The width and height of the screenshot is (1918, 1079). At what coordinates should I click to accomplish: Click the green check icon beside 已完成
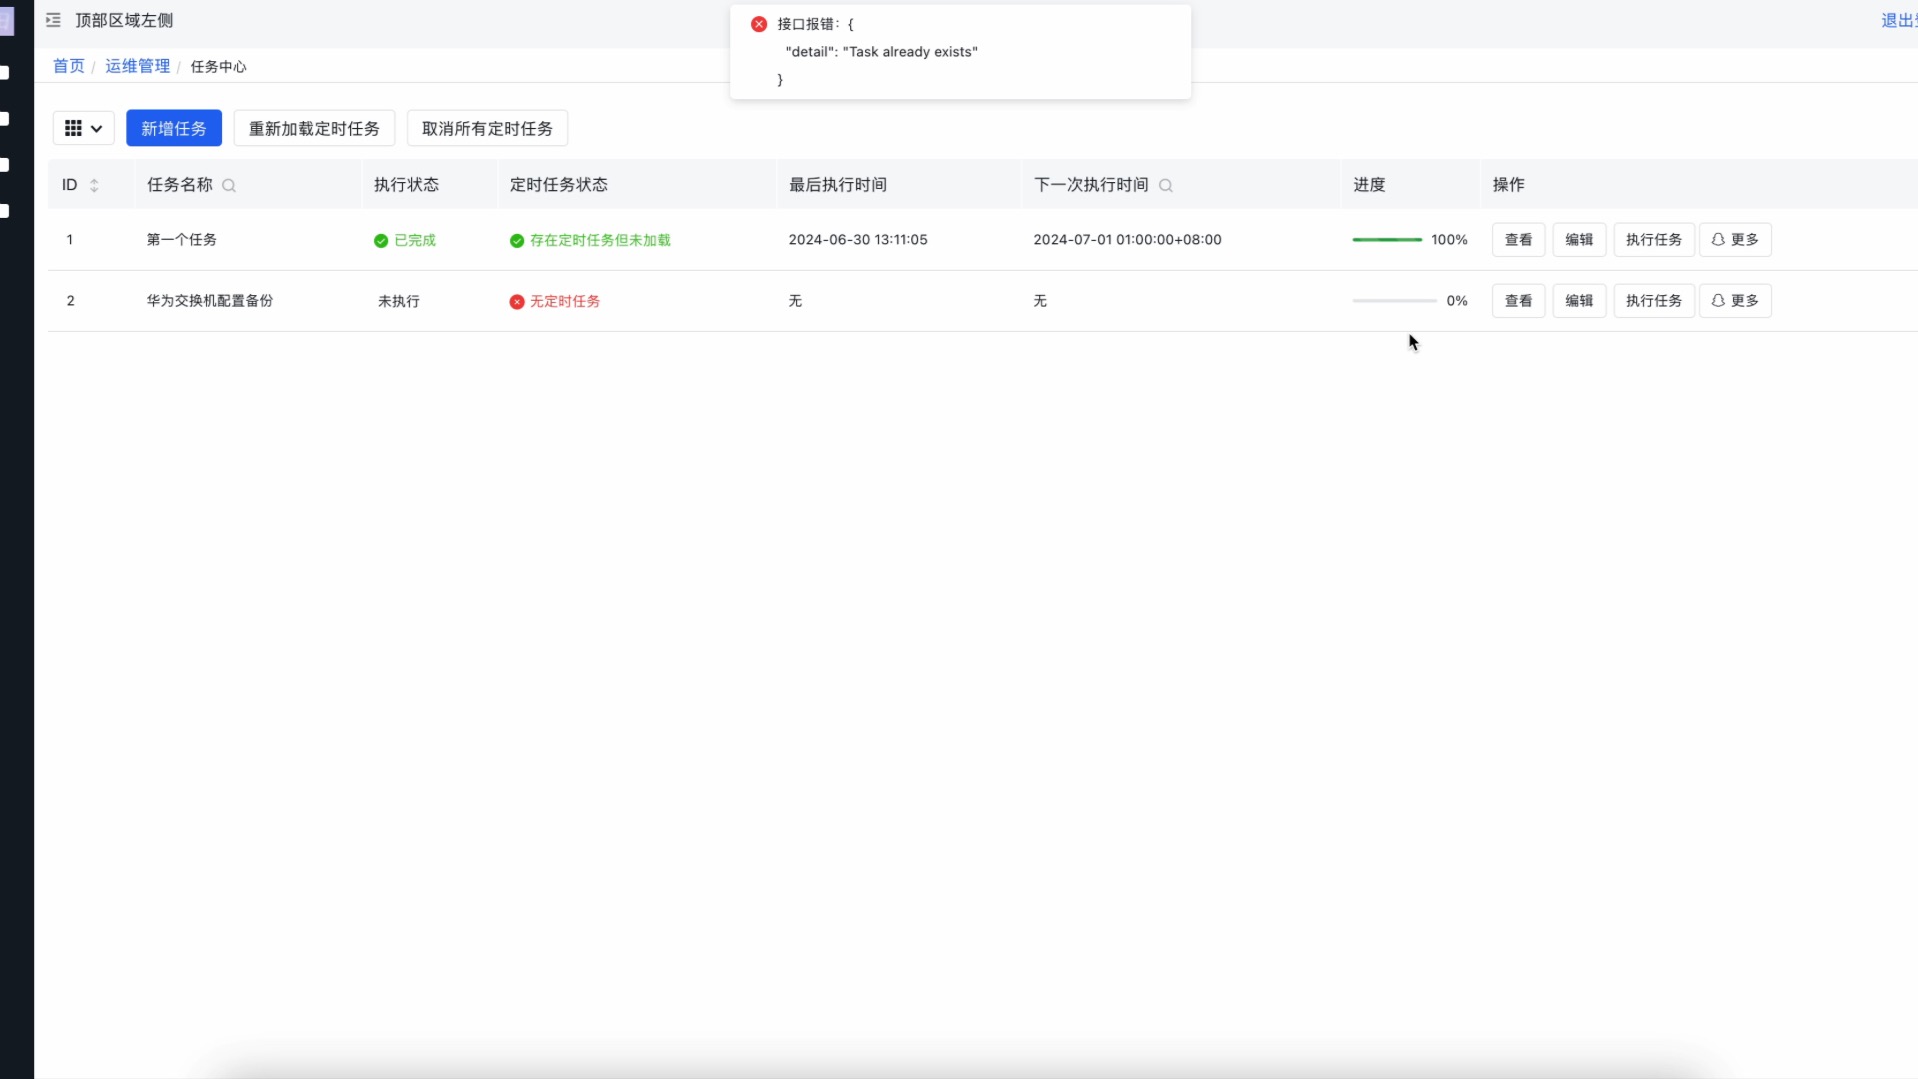[381, 241]
